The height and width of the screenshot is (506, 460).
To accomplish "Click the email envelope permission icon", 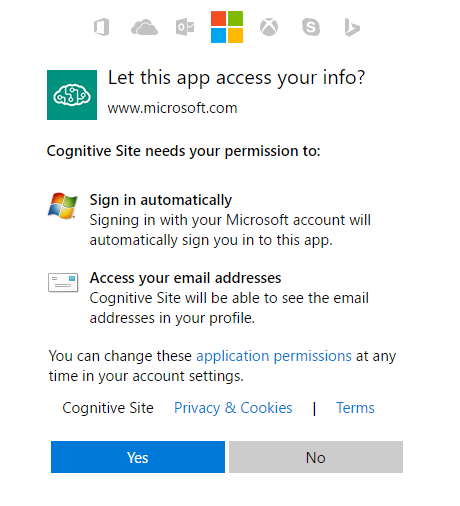I will pos(63,282).
